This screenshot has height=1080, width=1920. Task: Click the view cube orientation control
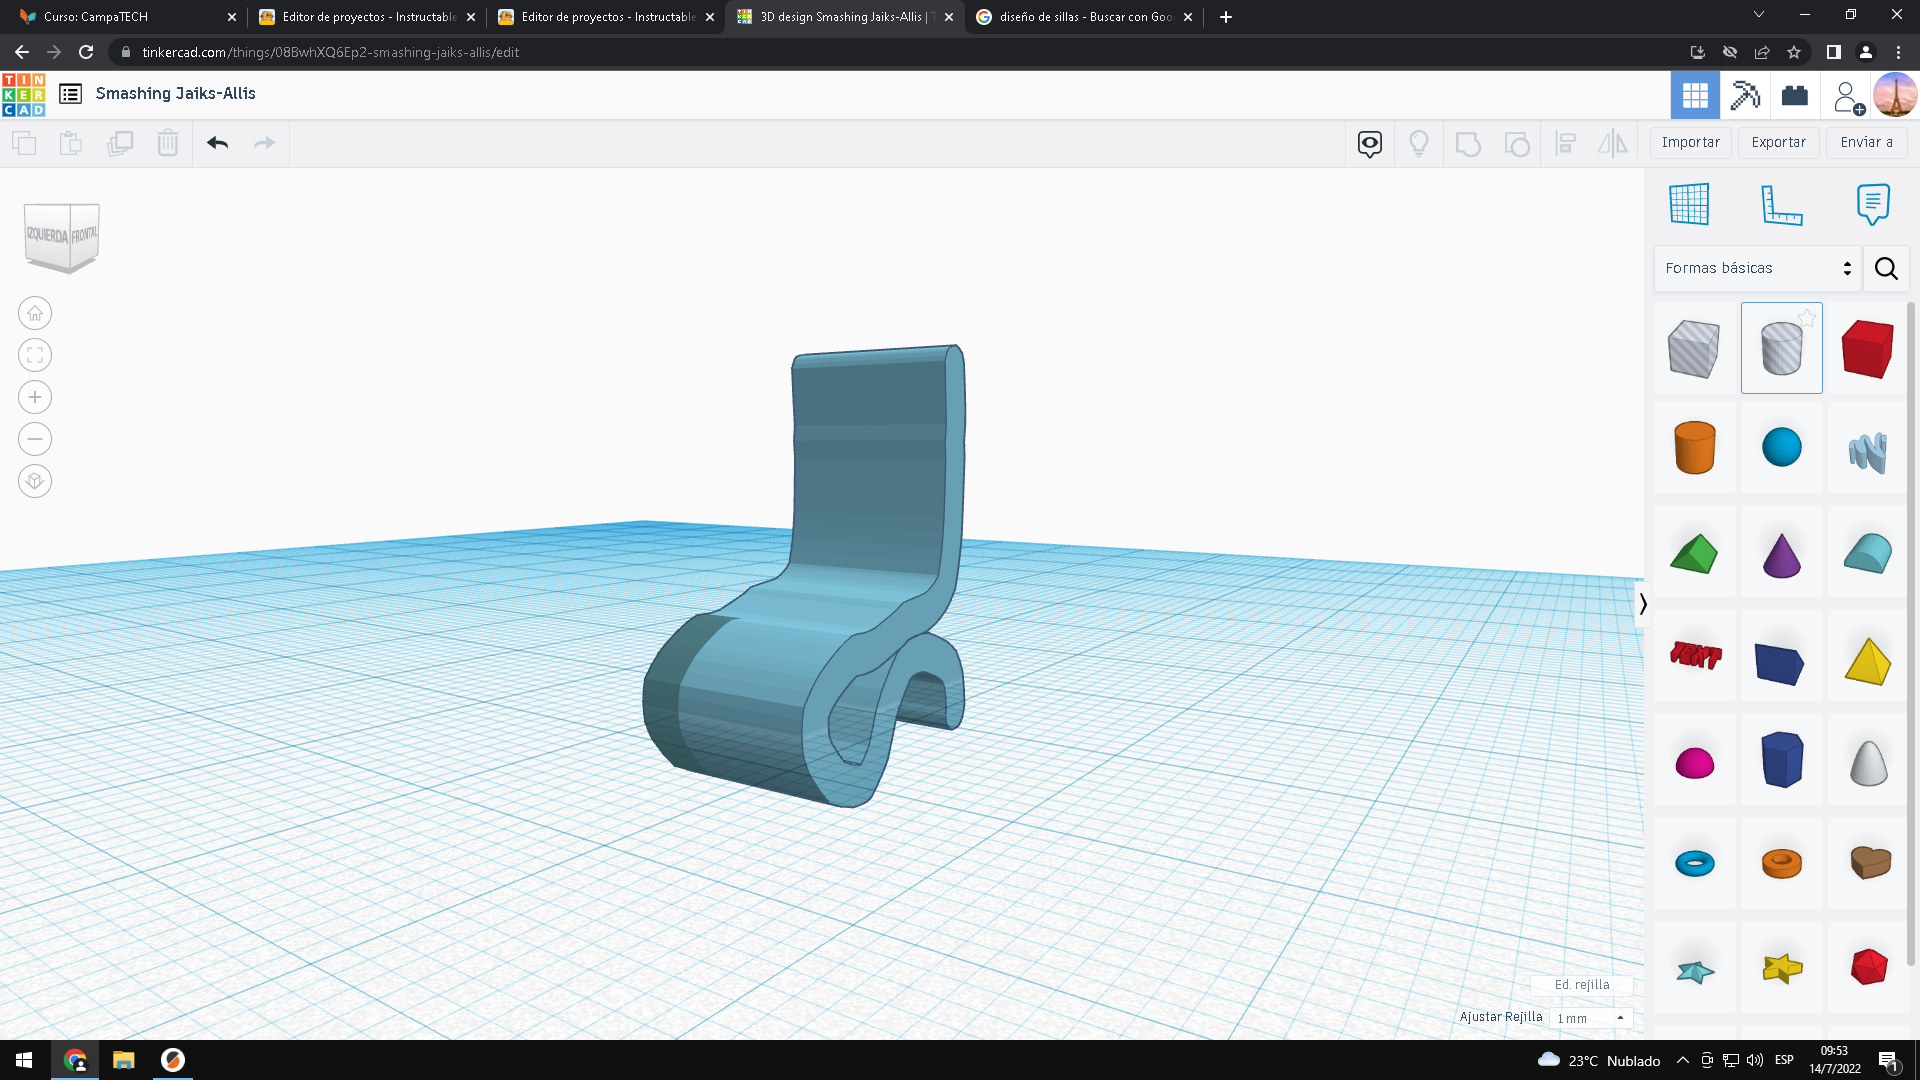[x=62, y=237]
